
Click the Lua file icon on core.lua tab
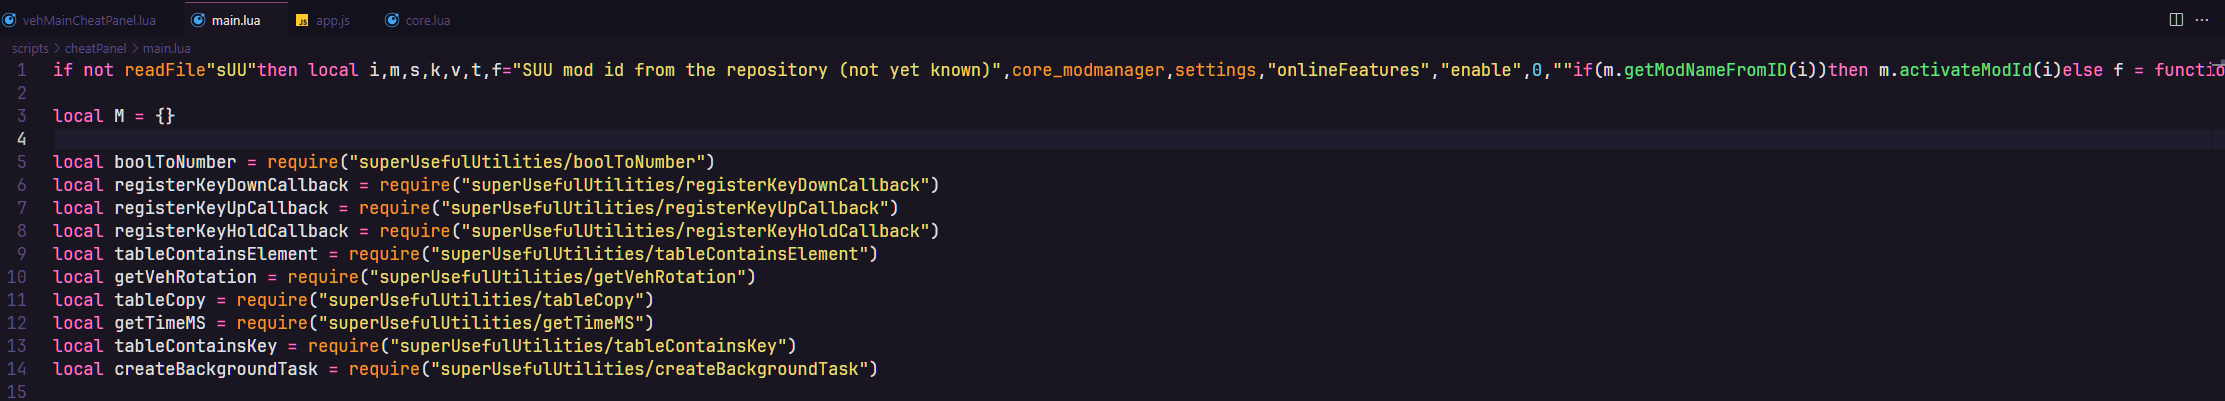pos(392,20)
